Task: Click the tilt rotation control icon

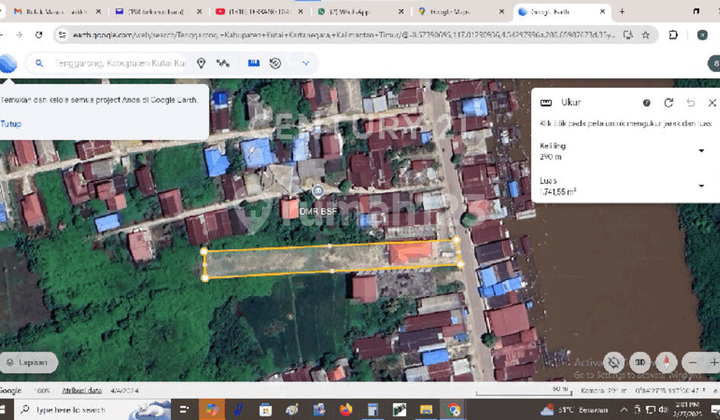Action: click(614, 362)
